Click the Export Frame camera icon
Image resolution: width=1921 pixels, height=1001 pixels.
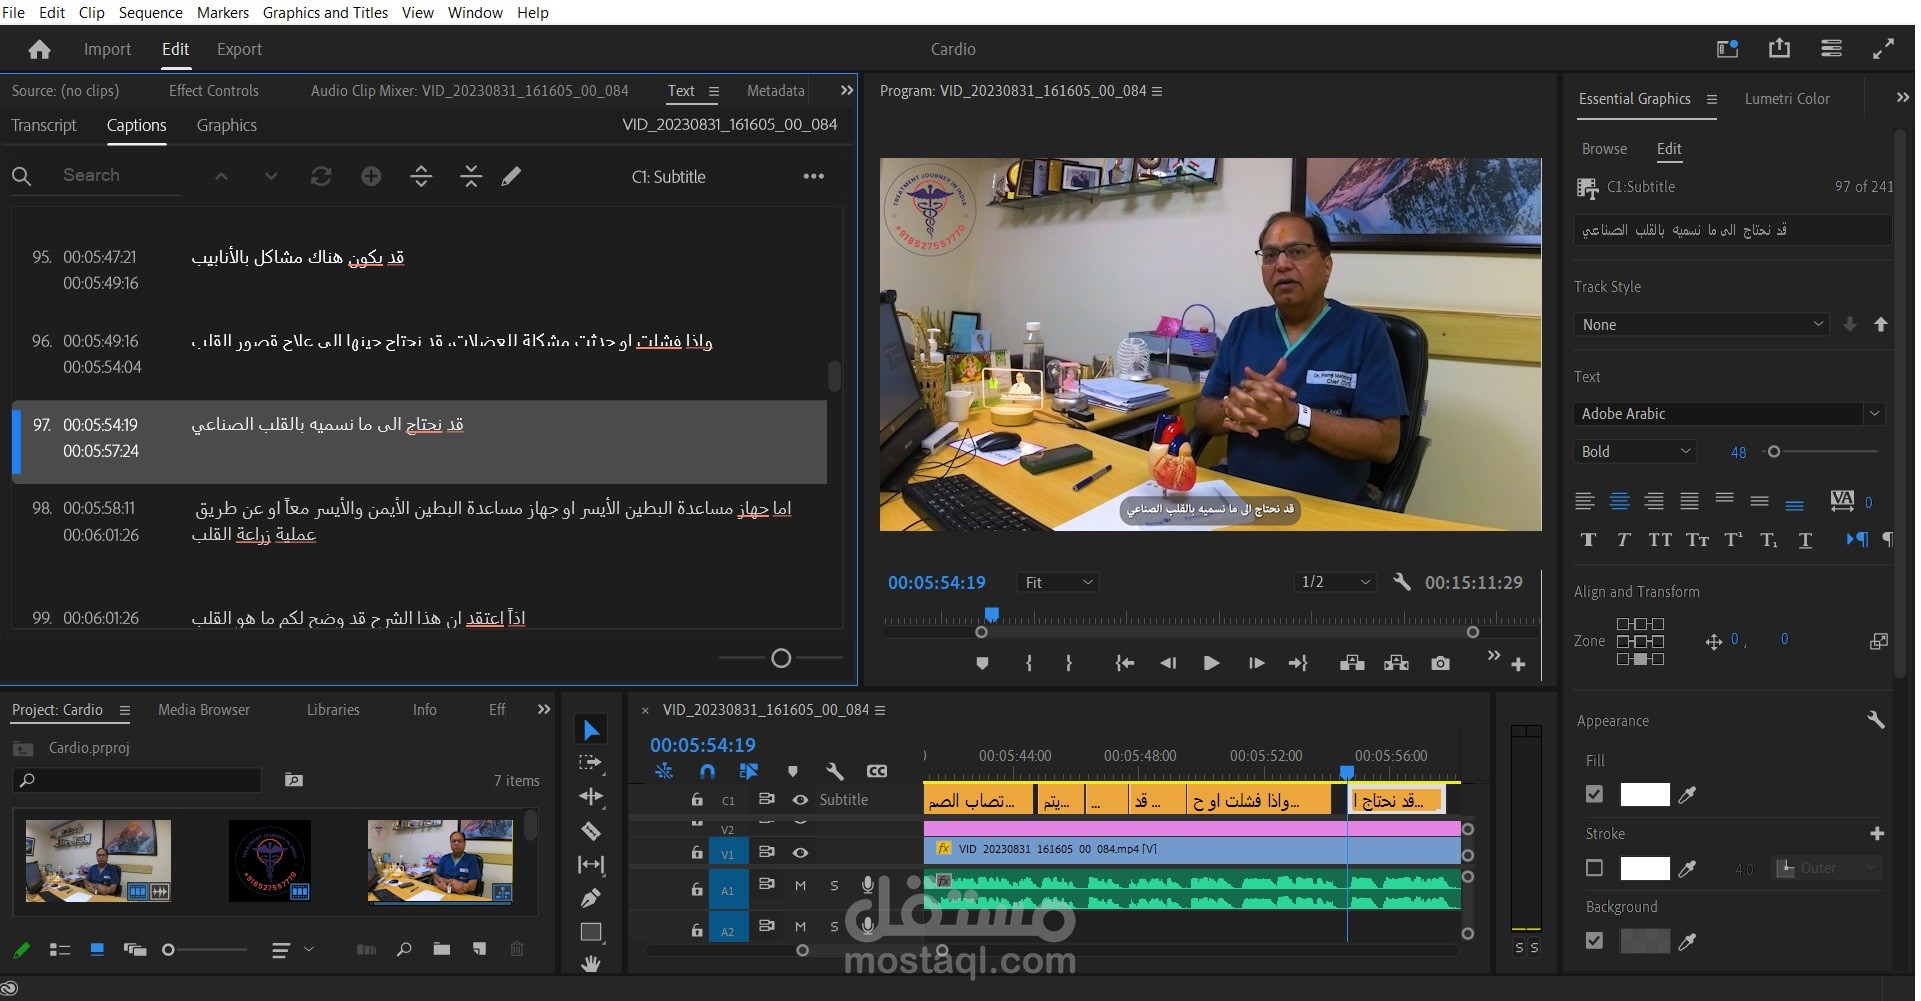[1440, 663]
